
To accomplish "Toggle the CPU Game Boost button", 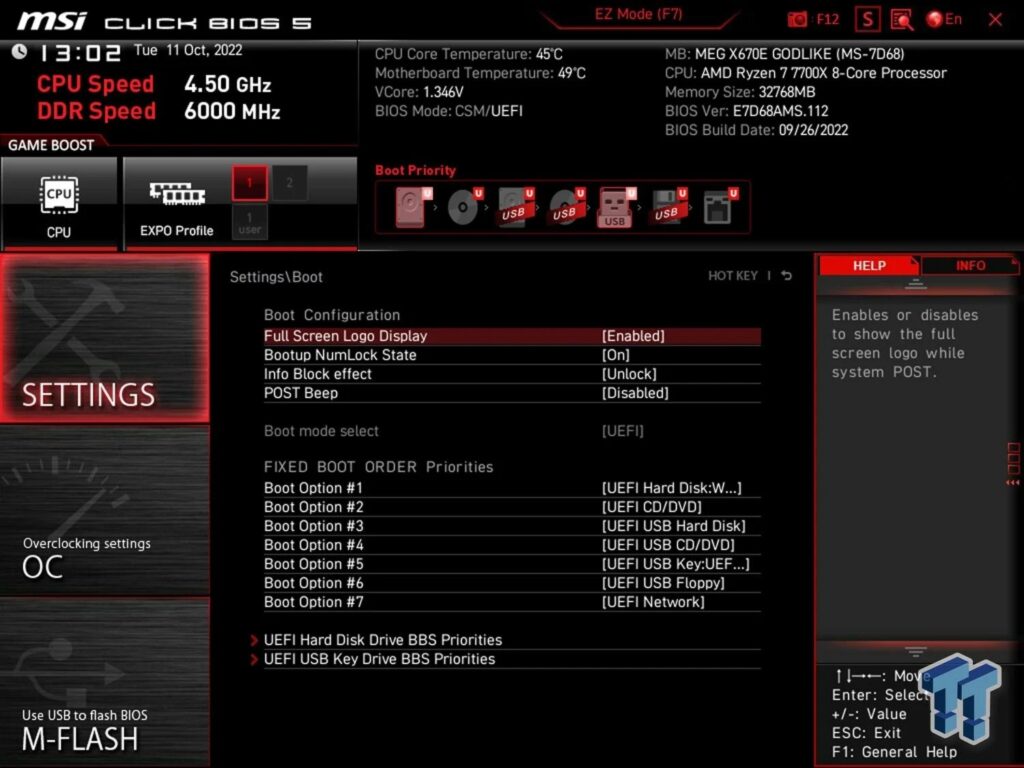I will (x=59, y=203).
